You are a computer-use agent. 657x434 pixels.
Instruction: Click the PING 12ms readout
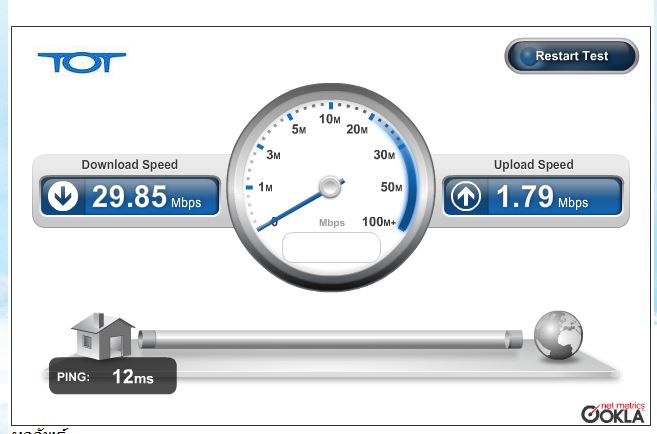(113, 376)
